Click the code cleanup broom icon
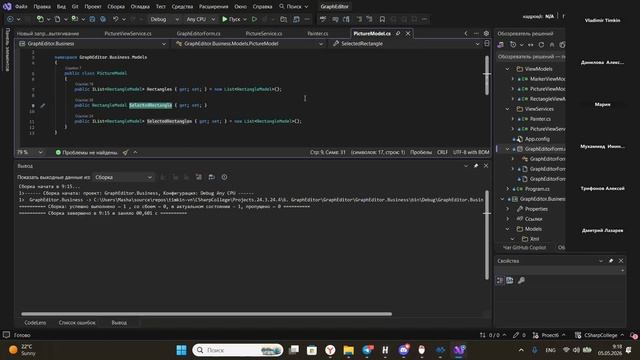The width and height of the screenshot is (640, 360). (x=125, y=152)
